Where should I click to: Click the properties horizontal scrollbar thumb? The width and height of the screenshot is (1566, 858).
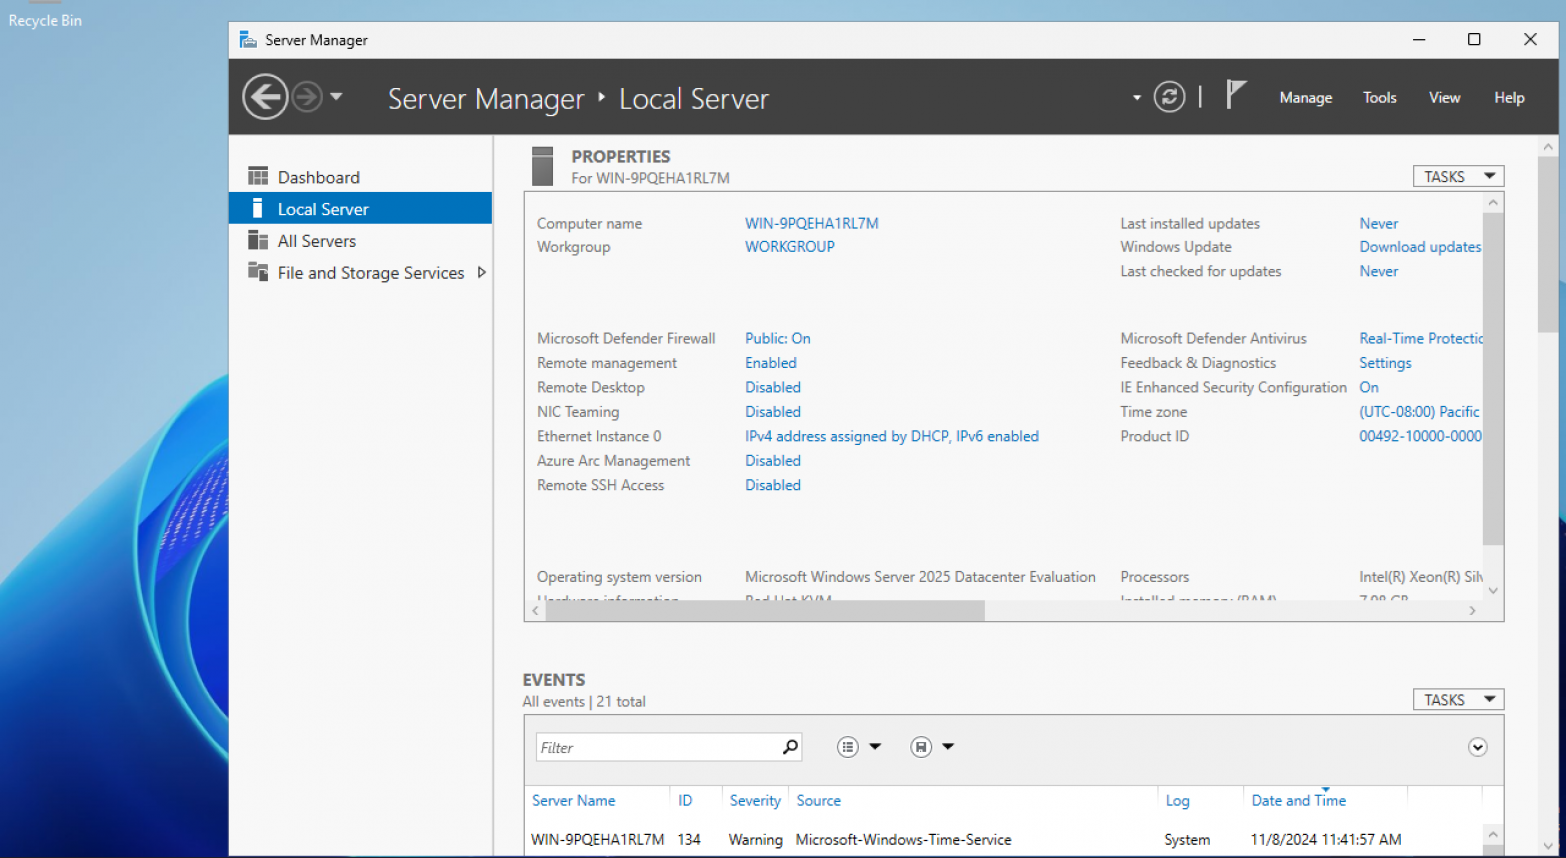click(x=765, y=610)
